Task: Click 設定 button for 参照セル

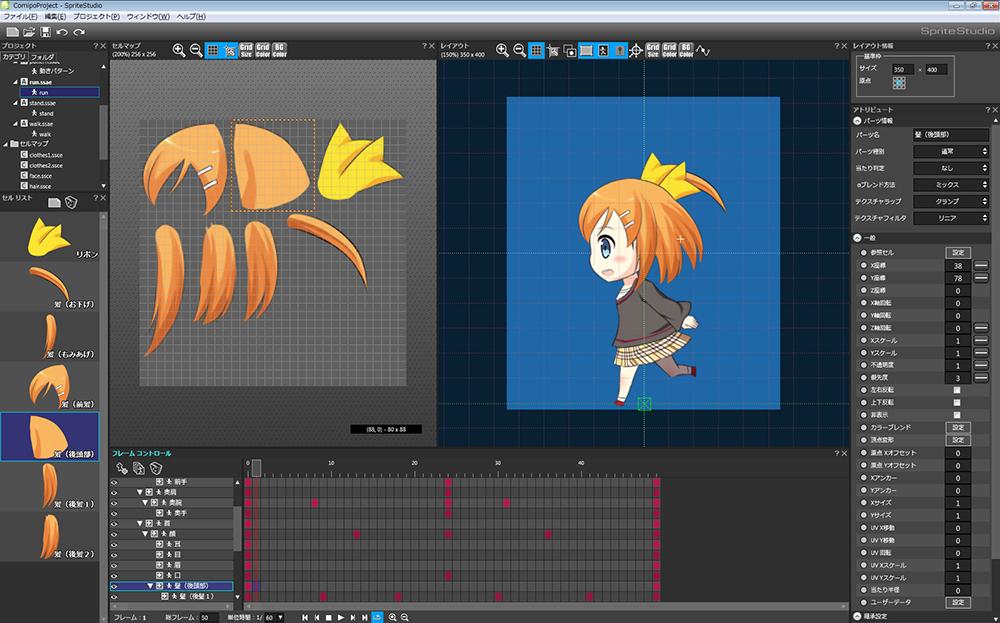Action: tap(957, 253)
